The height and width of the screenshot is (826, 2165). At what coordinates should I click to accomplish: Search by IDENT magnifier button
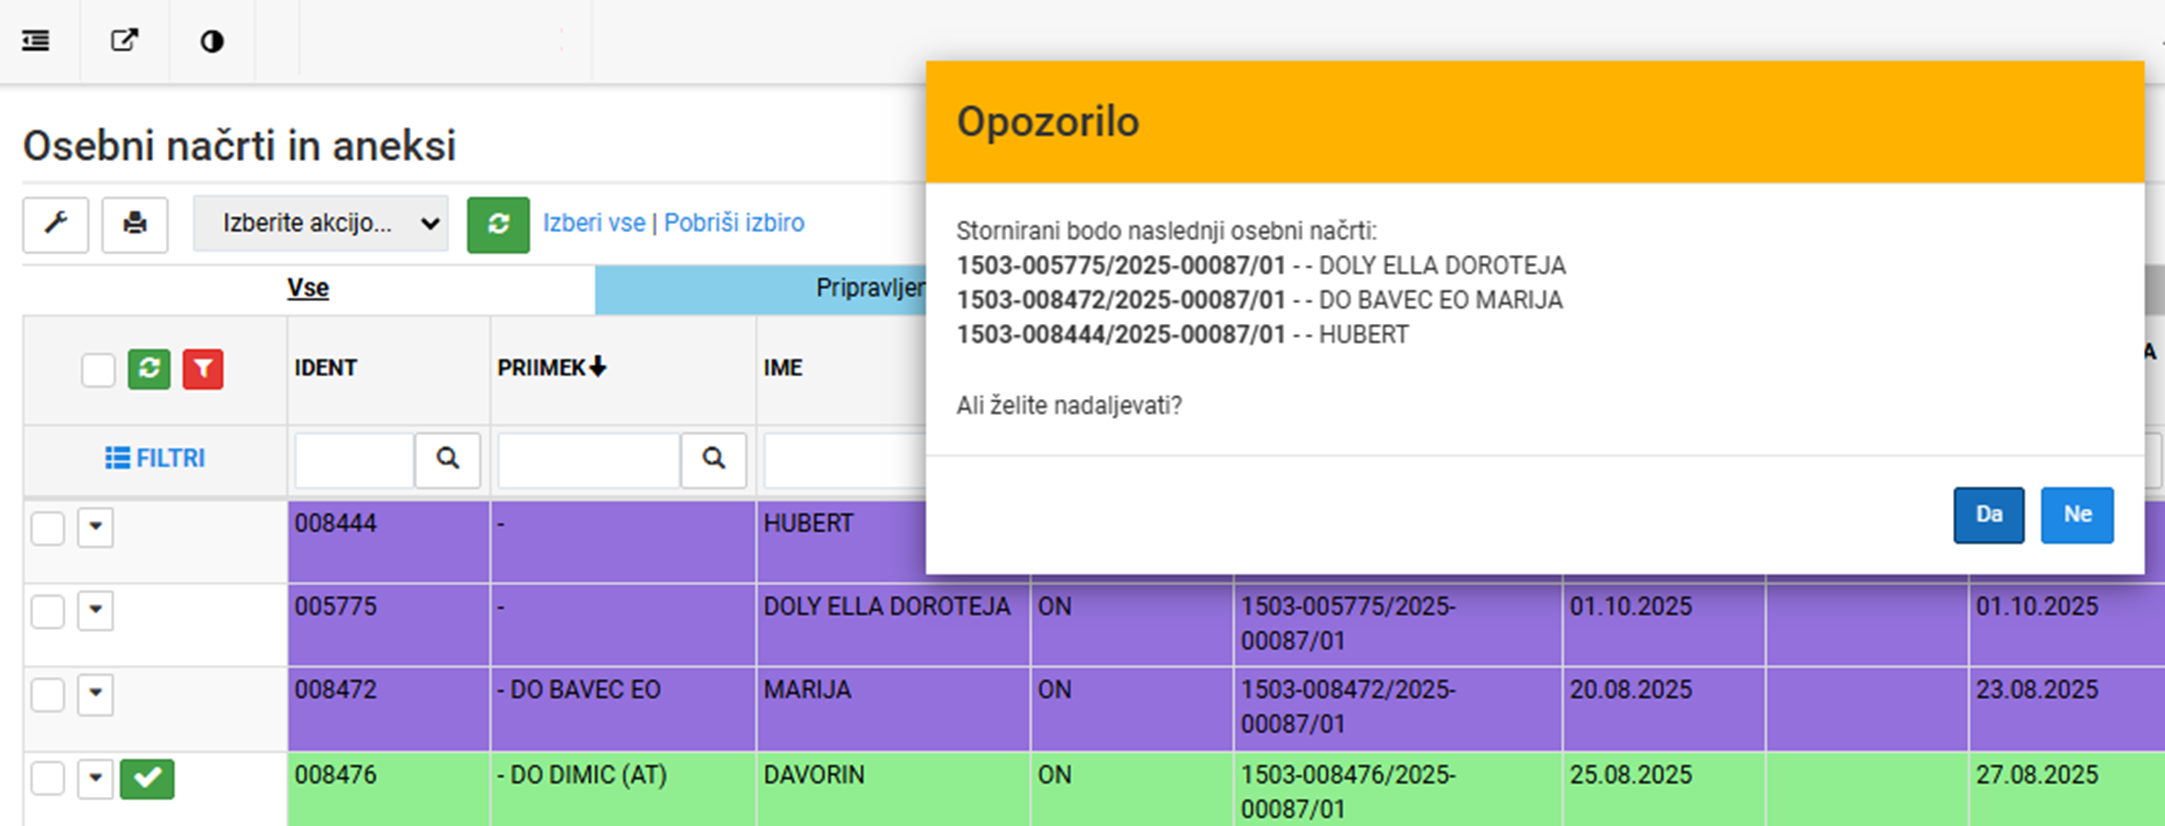click(x=448, y=459)
